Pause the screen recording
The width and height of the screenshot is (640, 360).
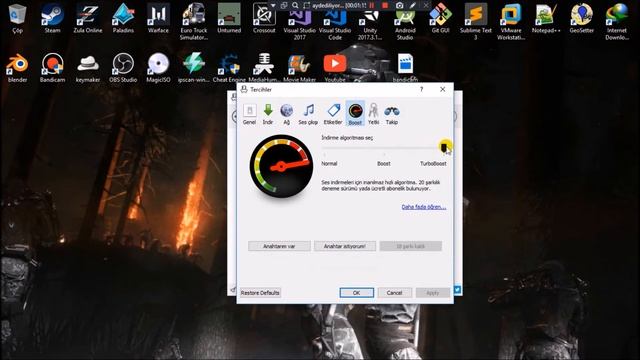372,5
